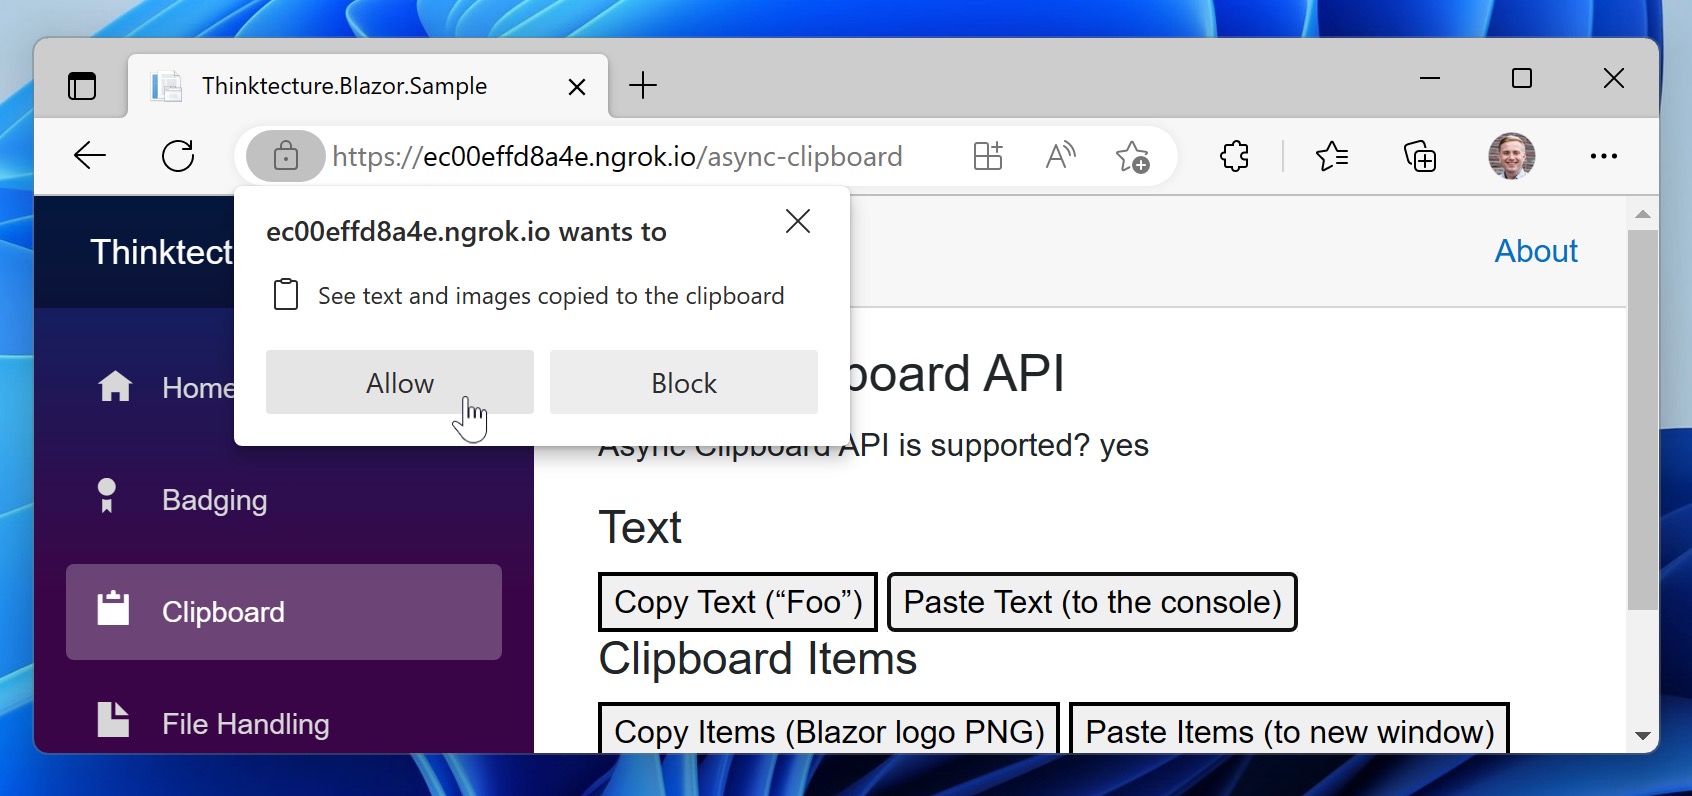Screen dimensions: 1692x796
Task: Open the app install icon in address bar
Action: (988, 156)
